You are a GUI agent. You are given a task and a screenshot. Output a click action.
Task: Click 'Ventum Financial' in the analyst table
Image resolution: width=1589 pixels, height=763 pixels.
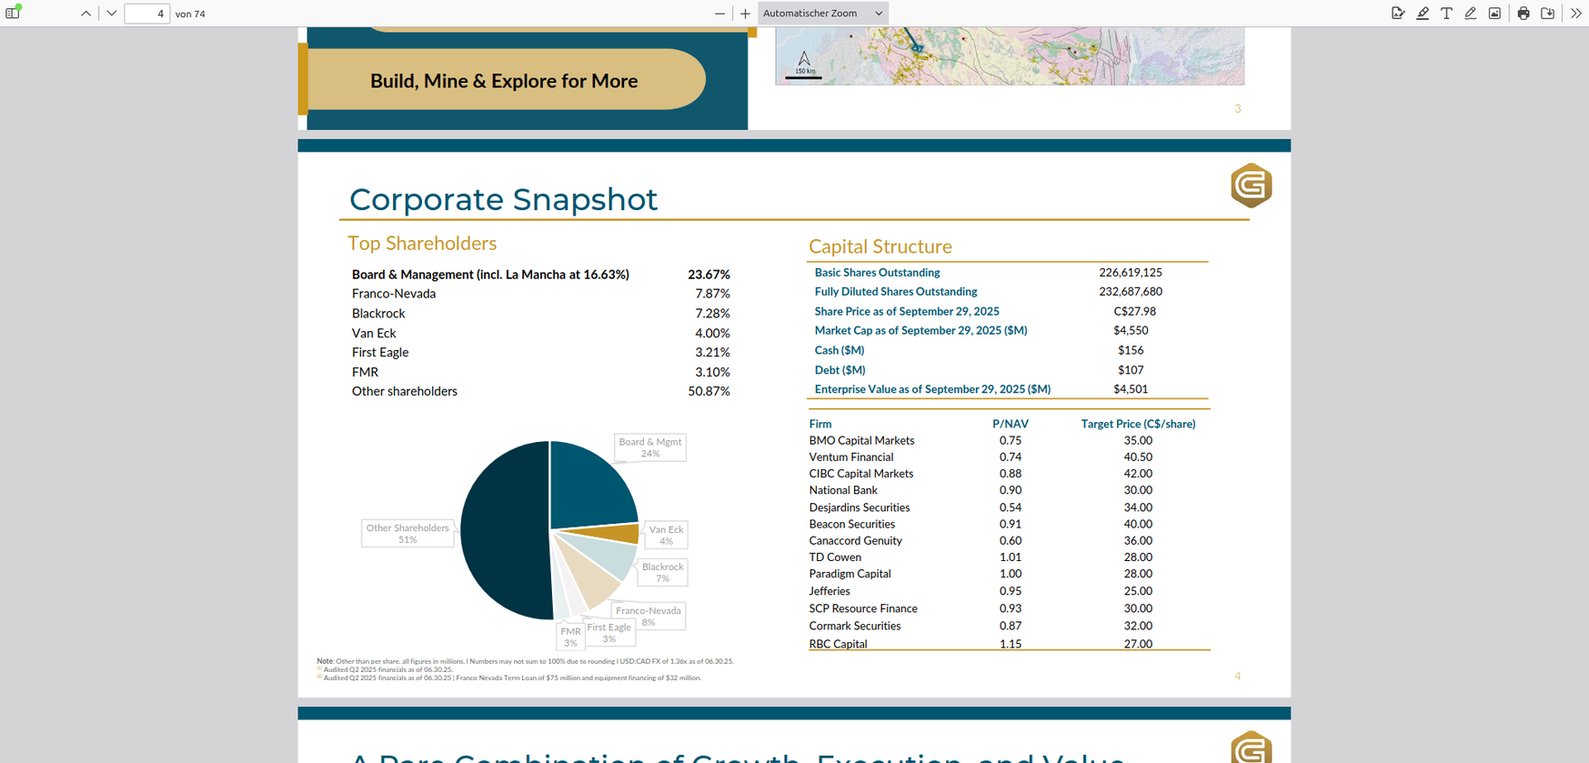(851, 457)
